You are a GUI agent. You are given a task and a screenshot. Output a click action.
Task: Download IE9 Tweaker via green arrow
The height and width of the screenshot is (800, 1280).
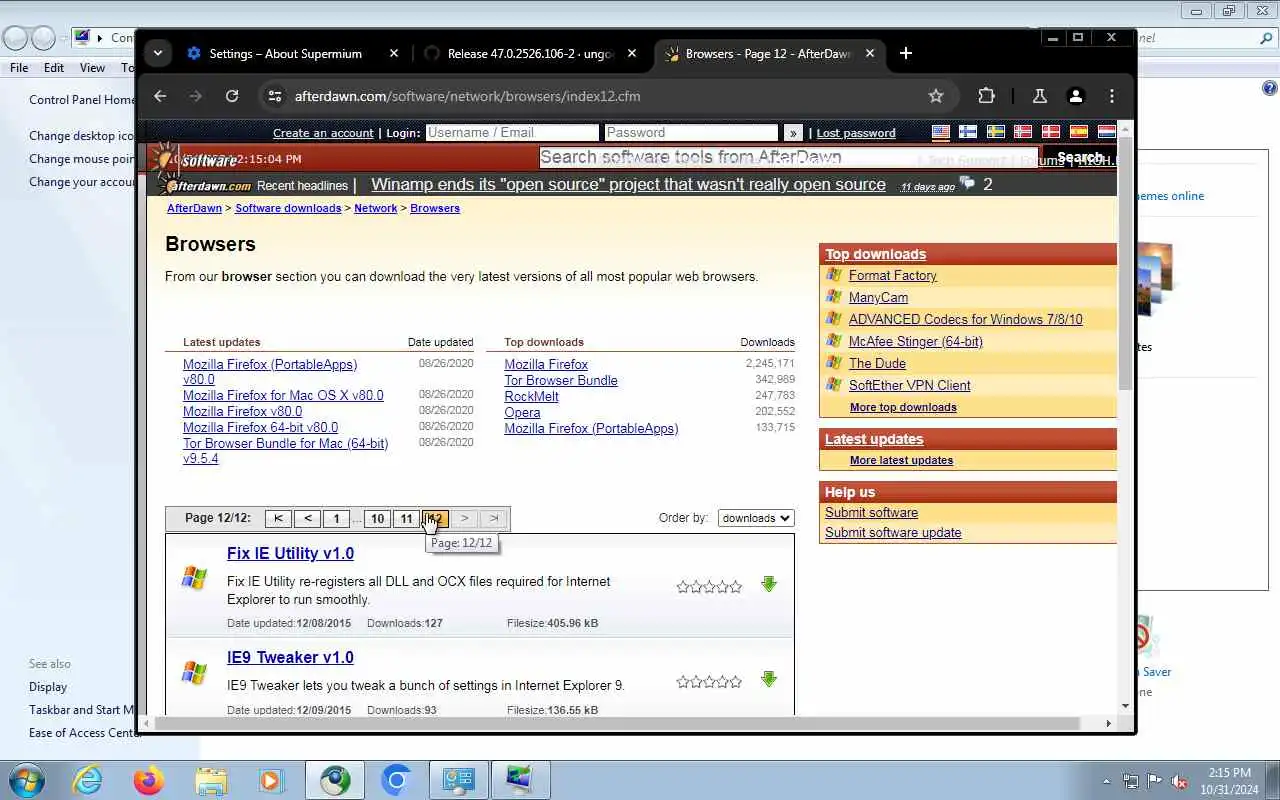tap(769, 679)
